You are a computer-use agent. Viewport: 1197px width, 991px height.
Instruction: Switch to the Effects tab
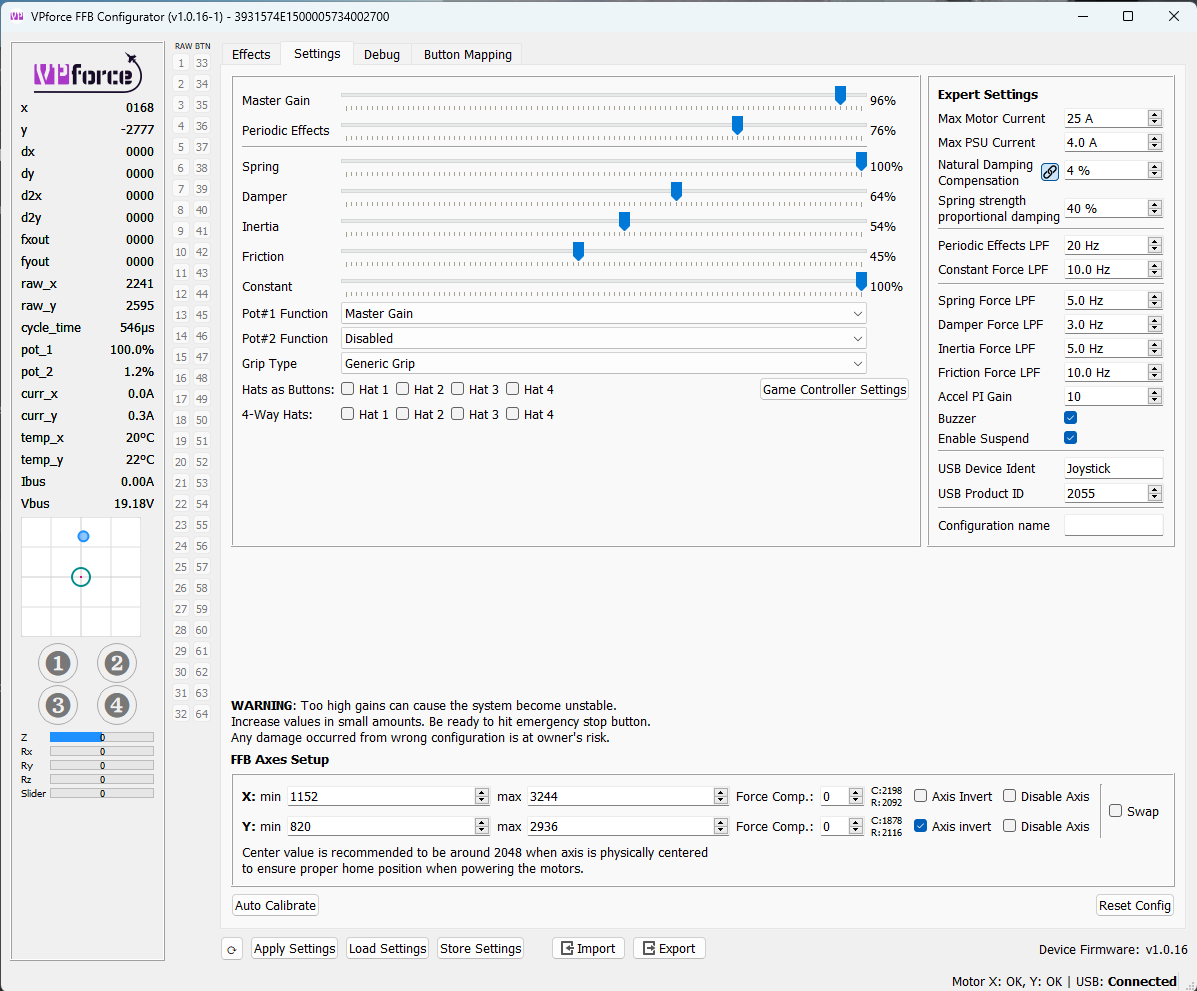(x=251, y=54)
